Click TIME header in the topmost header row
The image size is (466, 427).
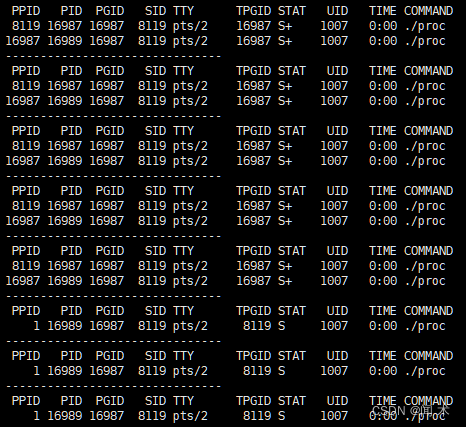(x=383, y=11)
